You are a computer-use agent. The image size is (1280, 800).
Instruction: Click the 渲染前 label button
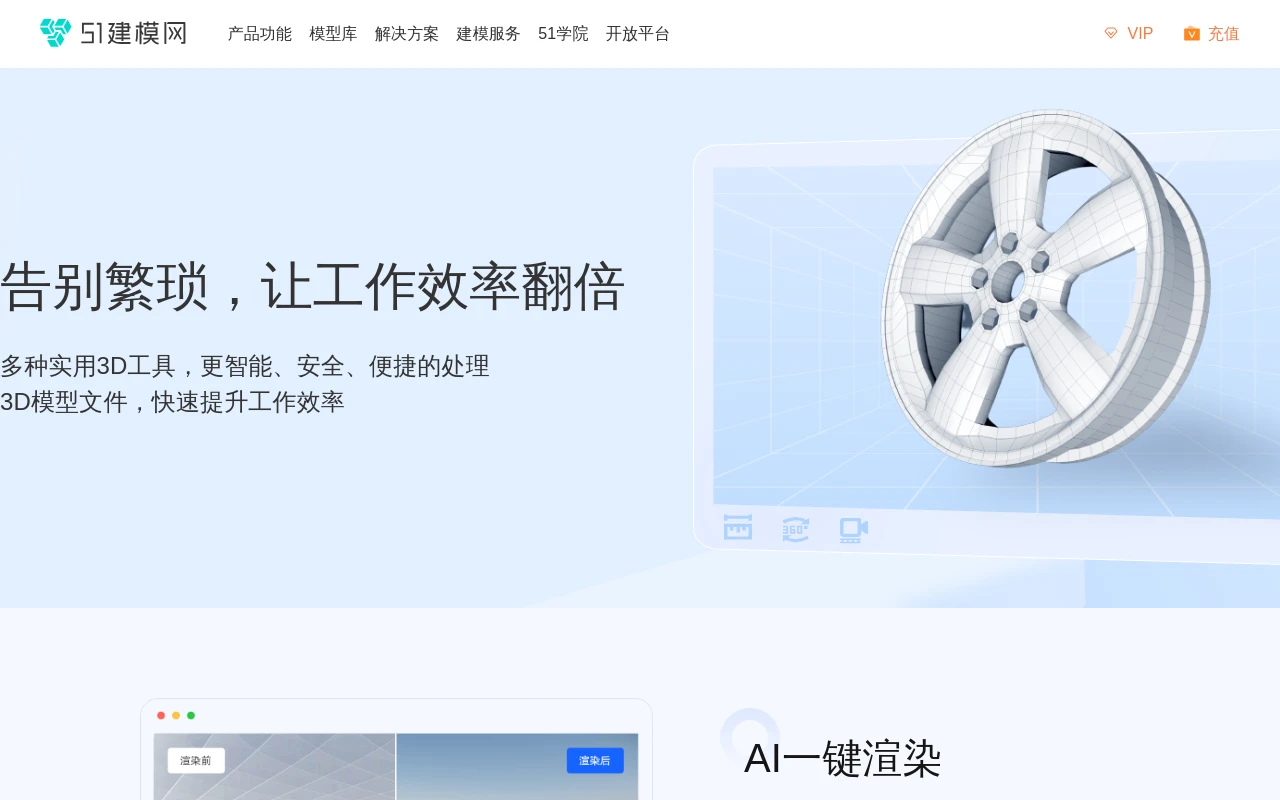[195, 761]
